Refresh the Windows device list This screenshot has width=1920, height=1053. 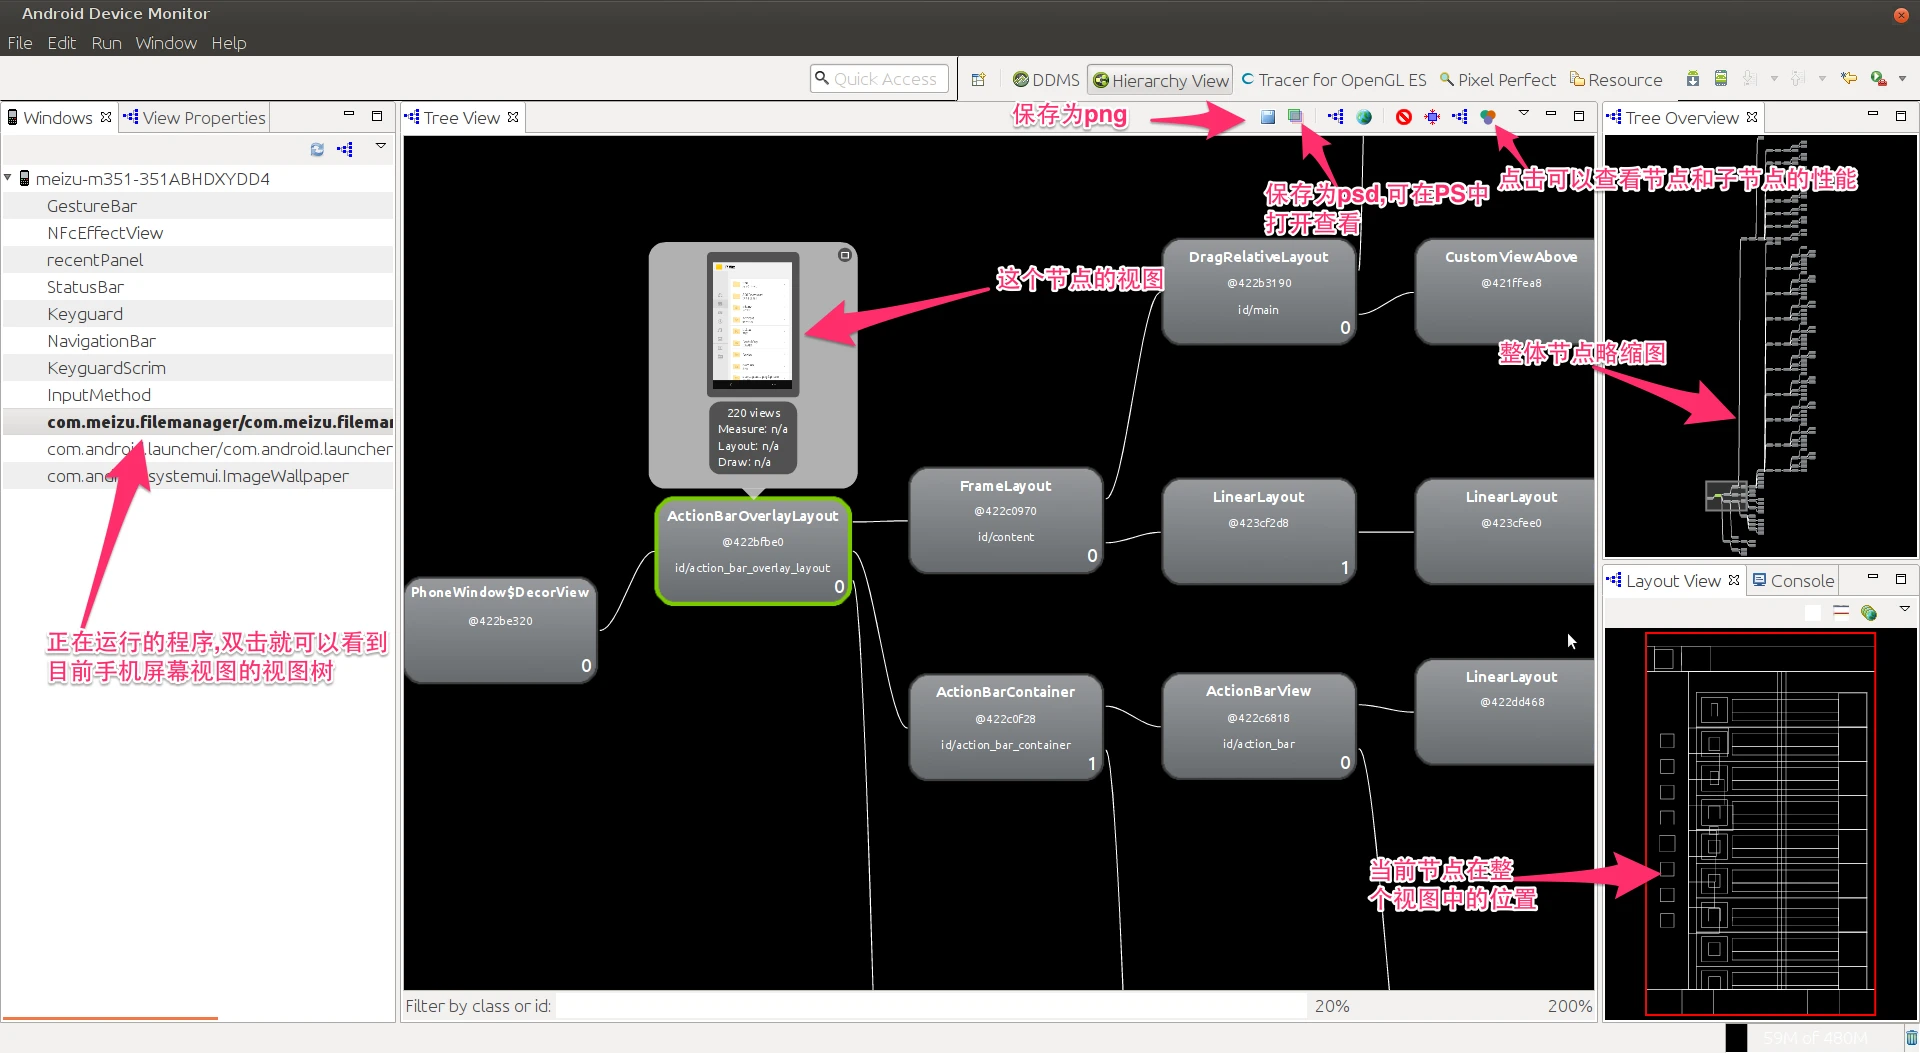click(x=317, y=149)
